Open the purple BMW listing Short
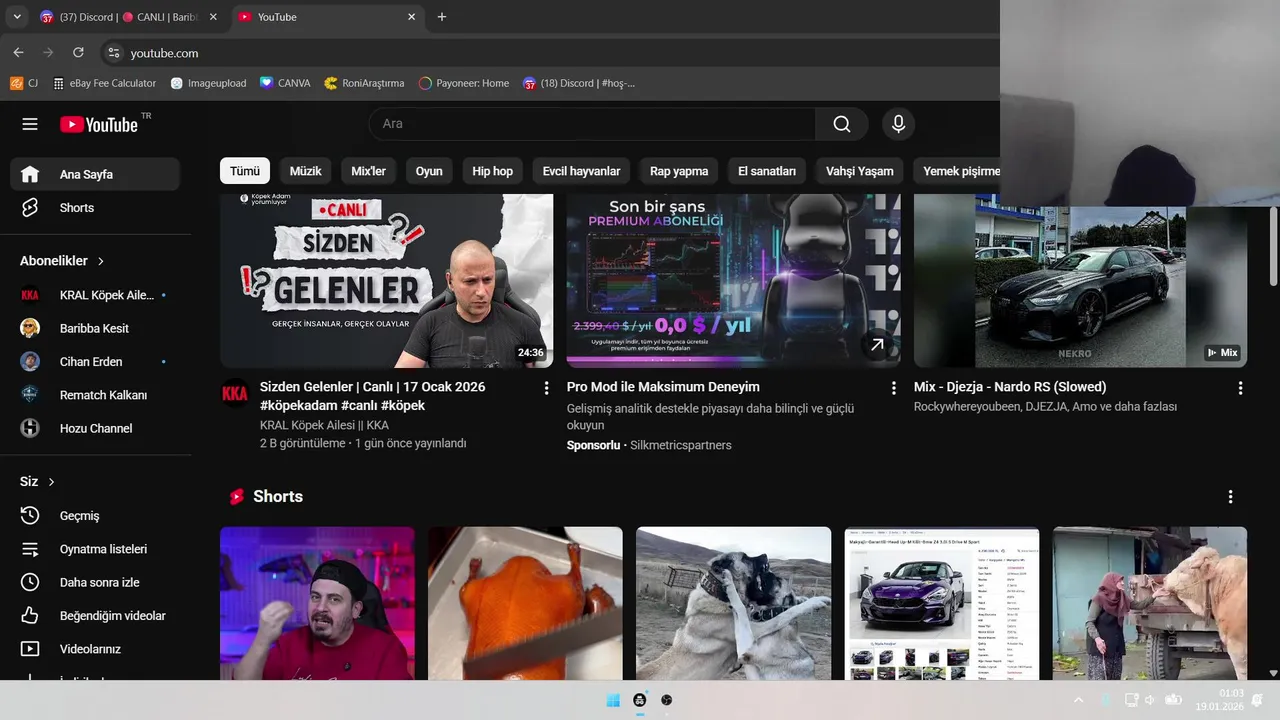 point(942,604)
